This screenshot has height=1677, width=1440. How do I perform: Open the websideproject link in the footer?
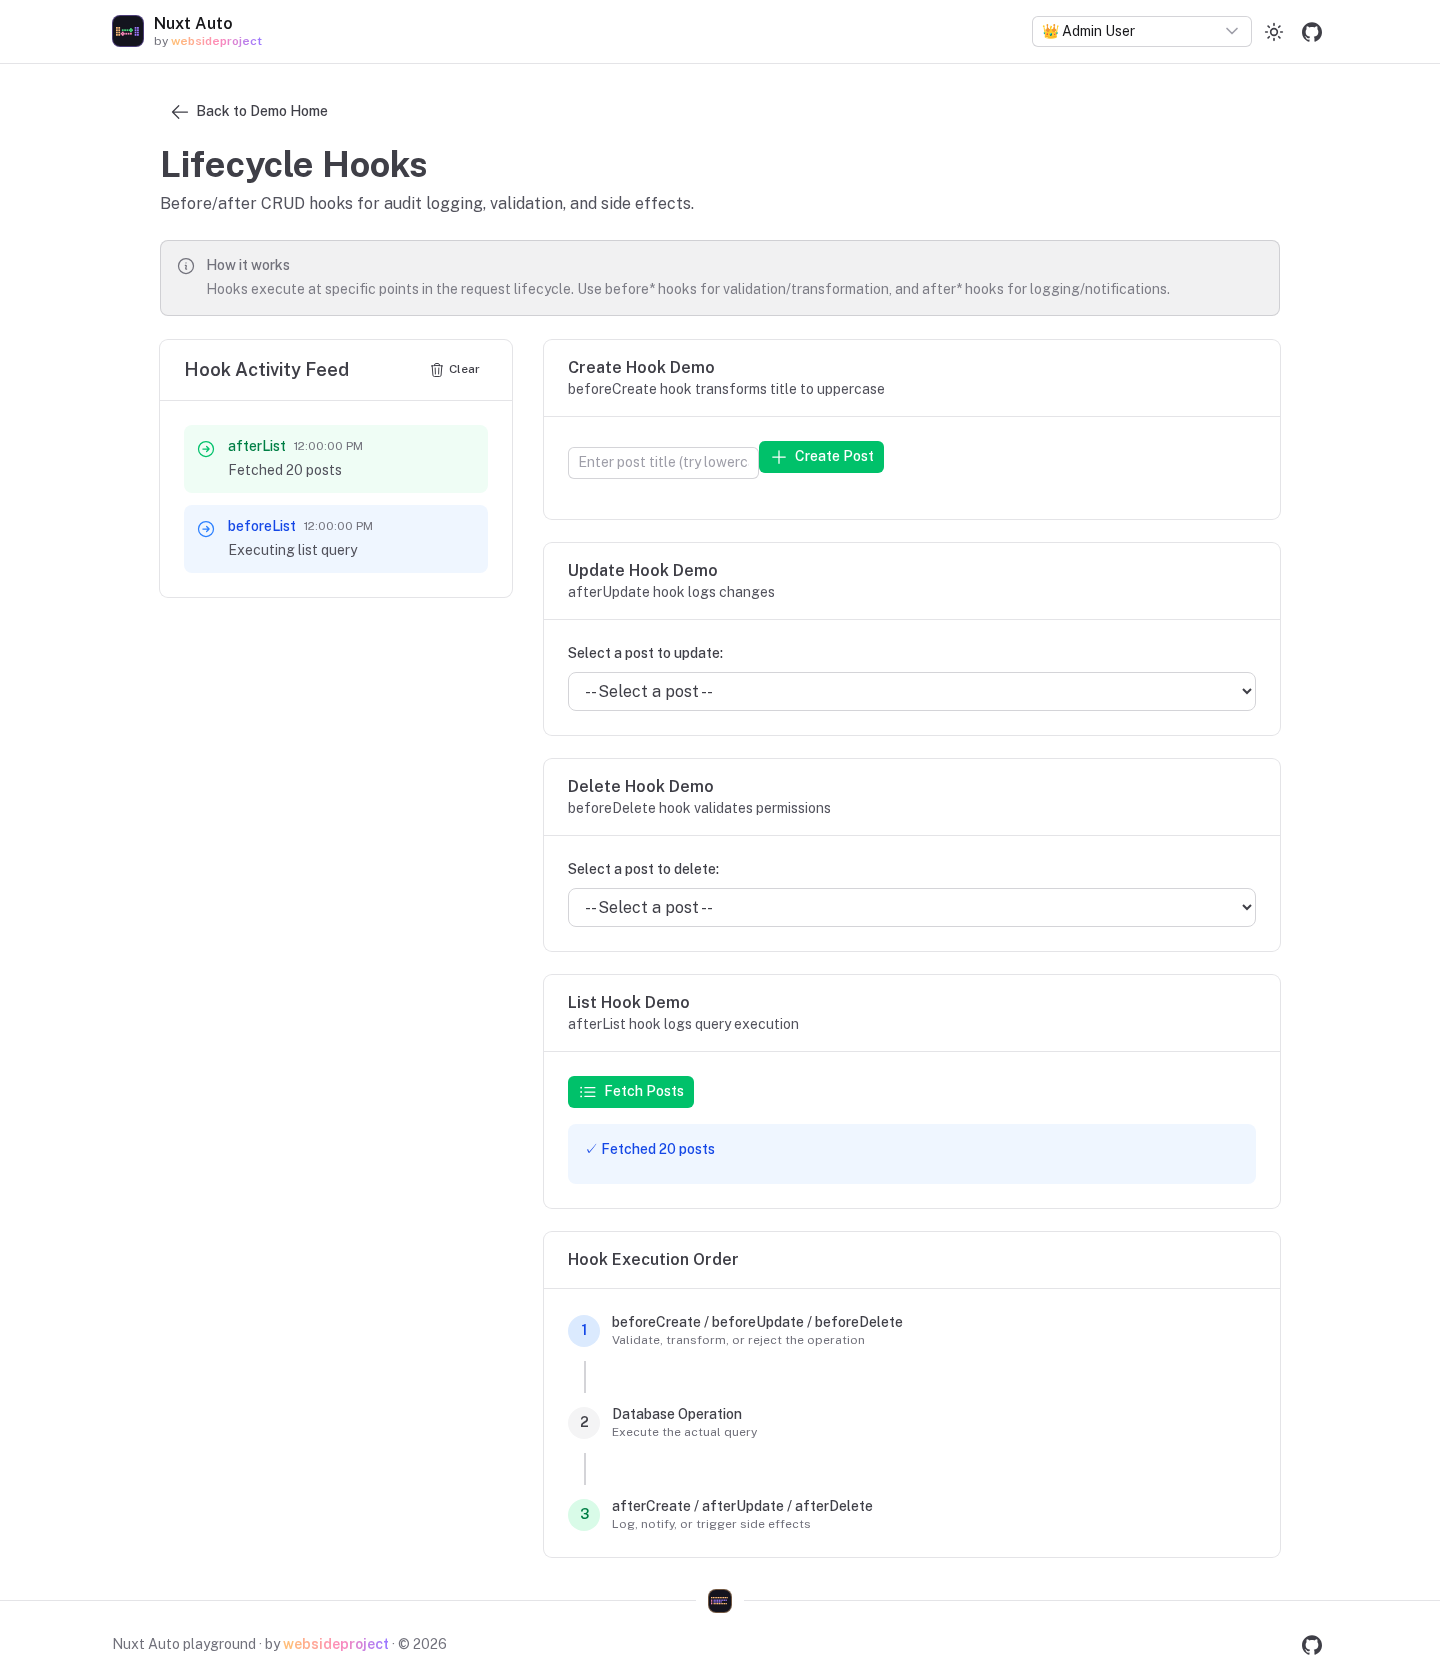tap(336, 1644)
